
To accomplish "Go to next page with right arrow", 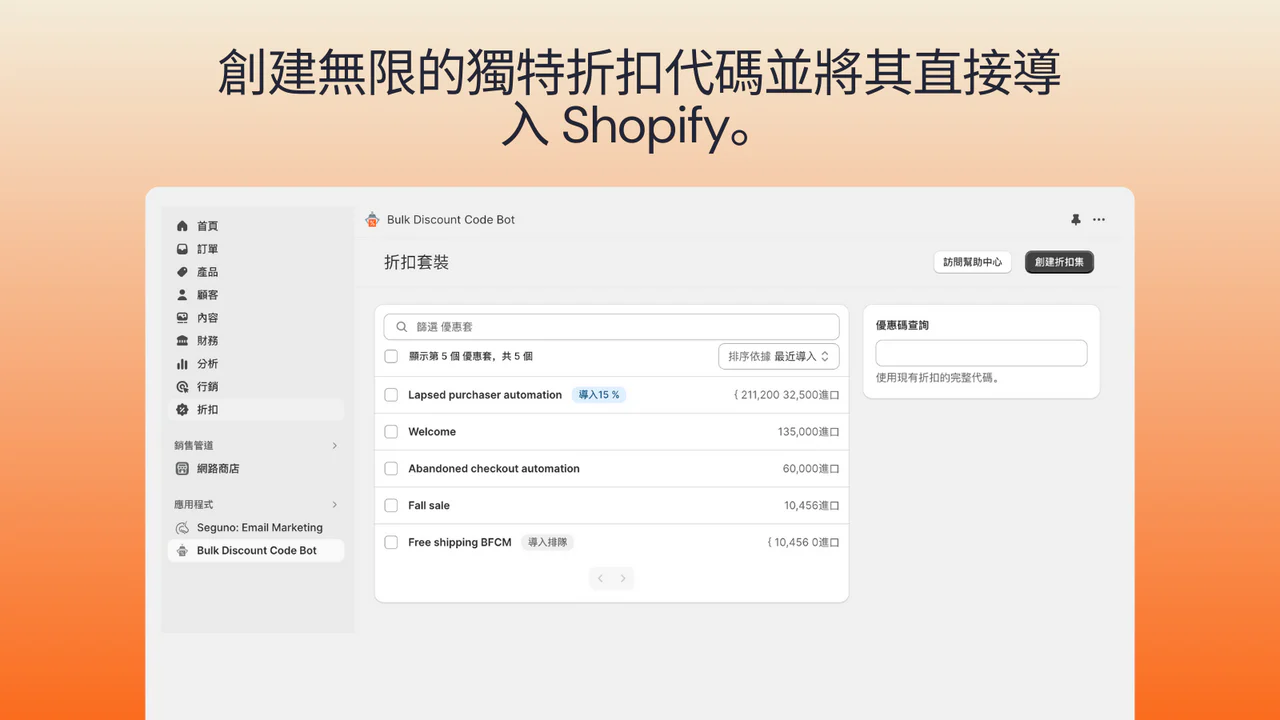I will click(x=623, y=578).
